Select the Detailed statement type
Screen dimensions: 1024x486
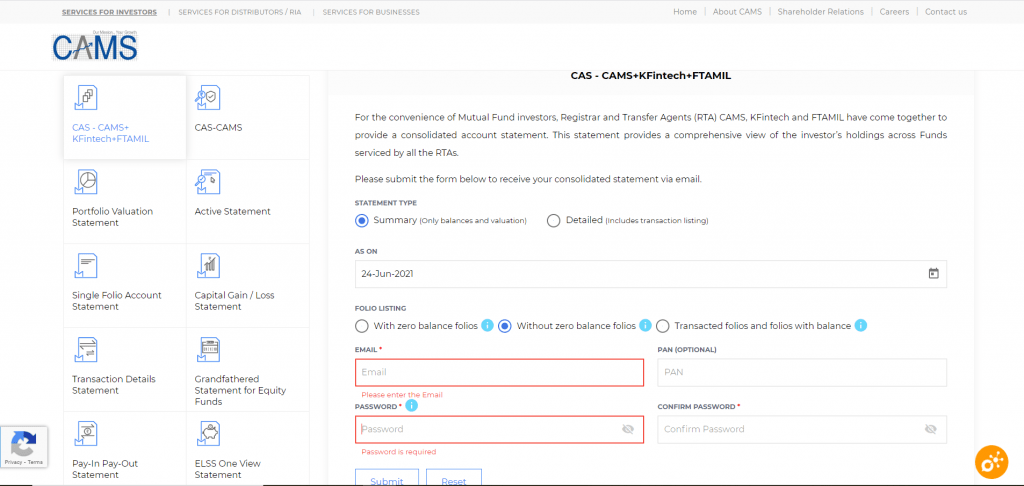[554, 221]
